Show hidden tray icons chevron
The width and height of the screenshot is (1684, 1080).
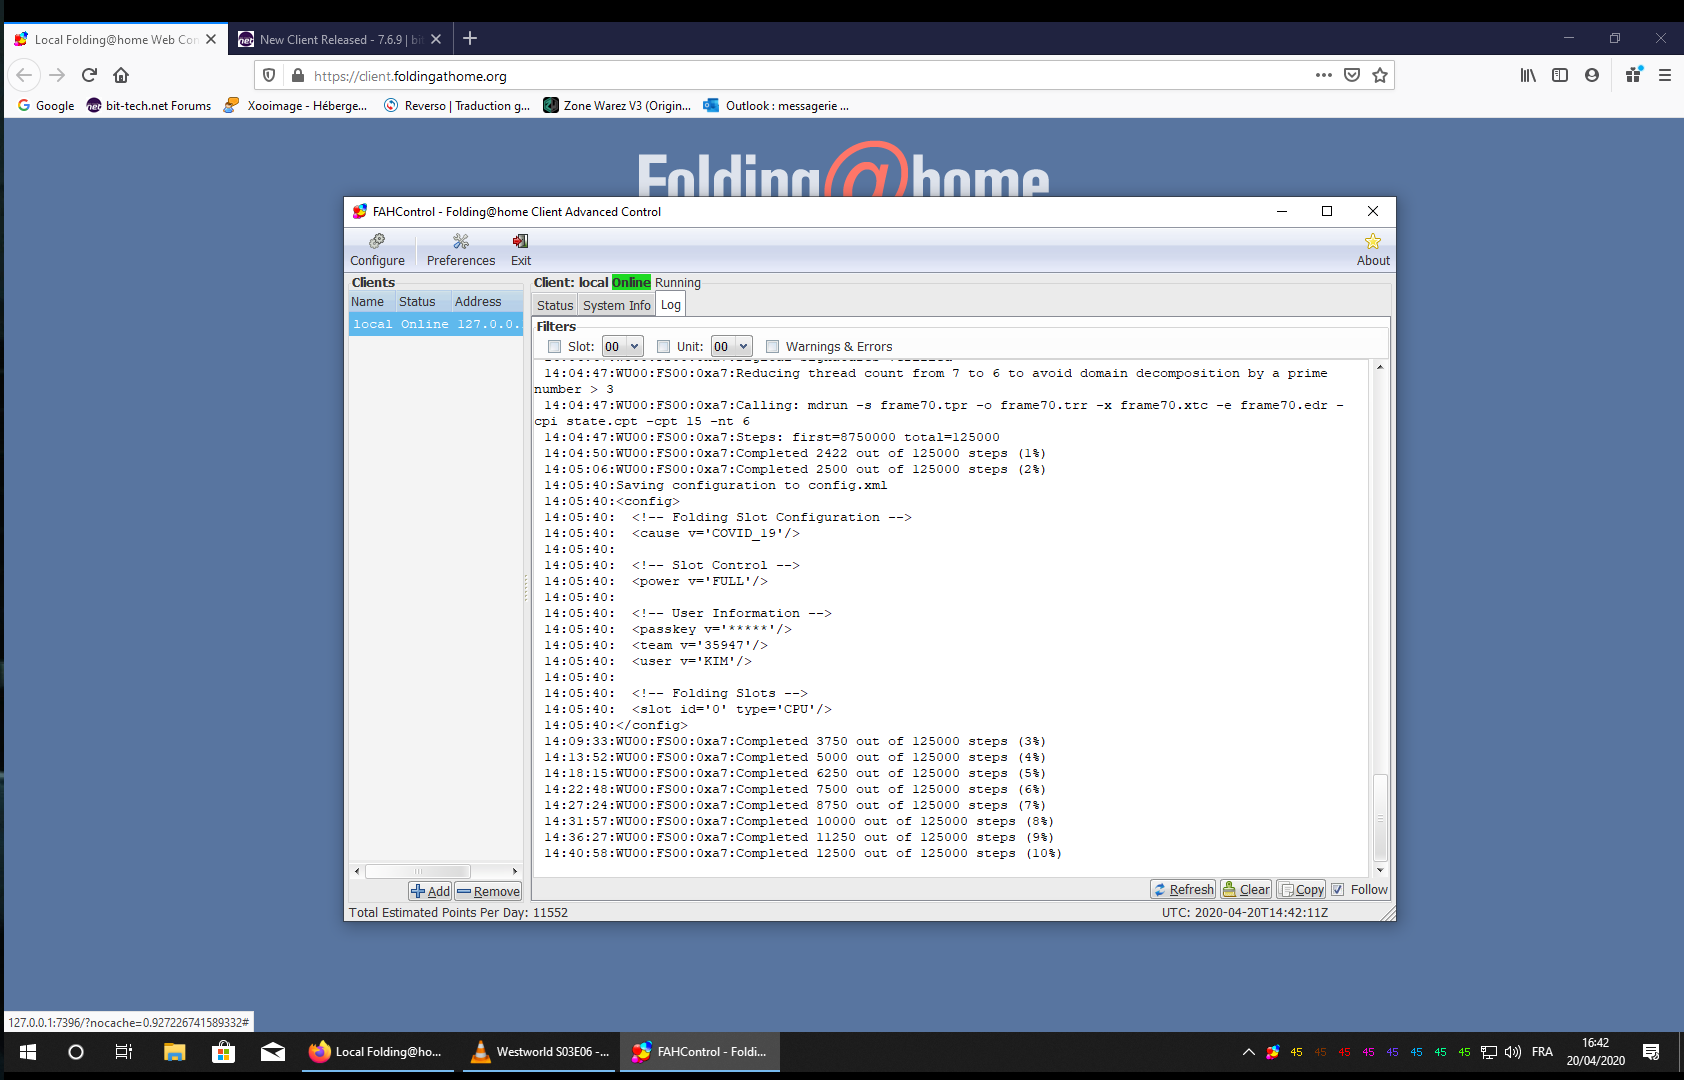(1248, 1052)
